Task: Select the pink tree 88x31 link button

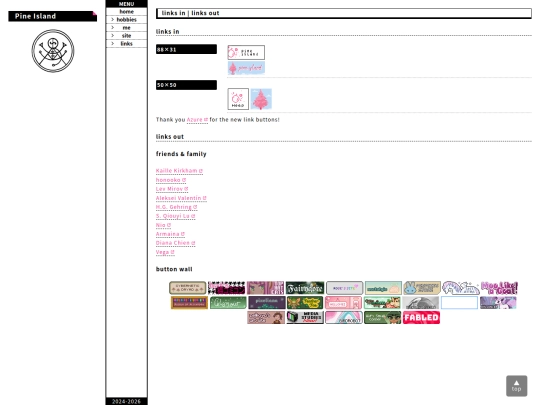Action: click(x=246, y=68)
